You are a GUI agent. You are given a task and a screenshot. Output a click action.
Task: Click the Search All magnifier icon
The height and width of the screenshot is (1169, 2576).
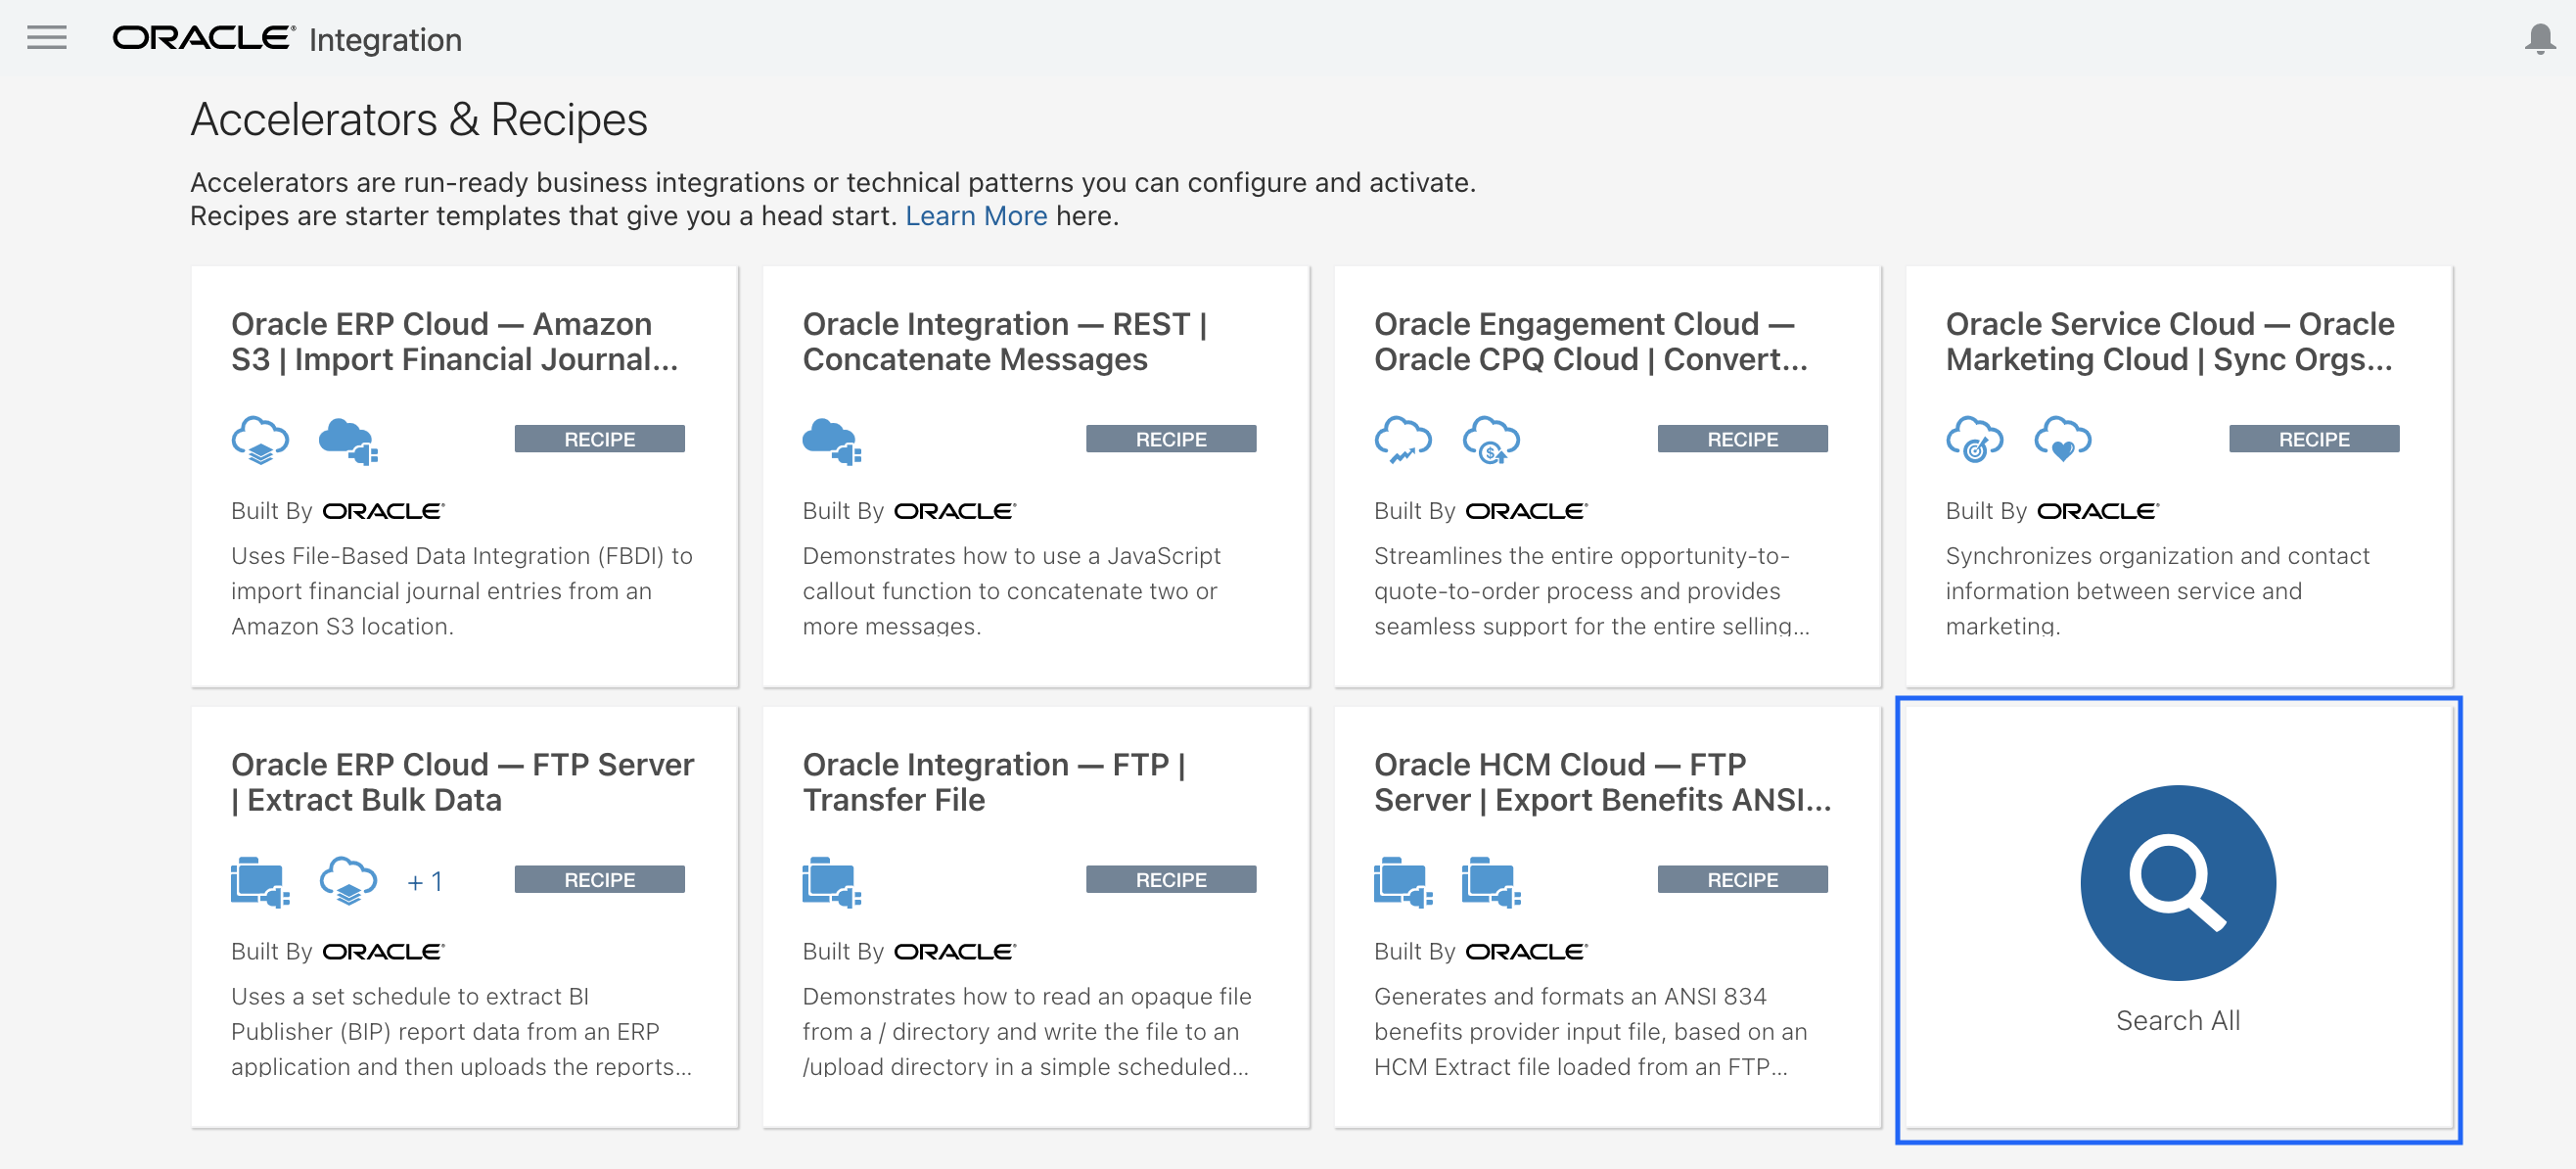pyautogui.click(x=2177, y=882)
